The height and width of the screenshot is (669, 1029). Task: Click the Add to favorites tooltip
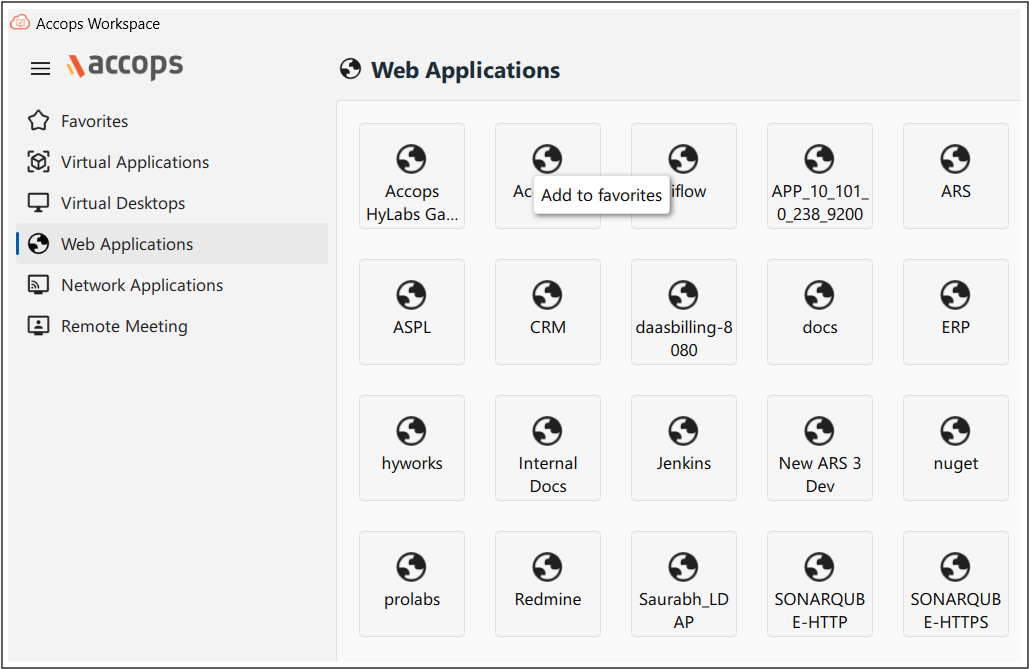[601, 195]
